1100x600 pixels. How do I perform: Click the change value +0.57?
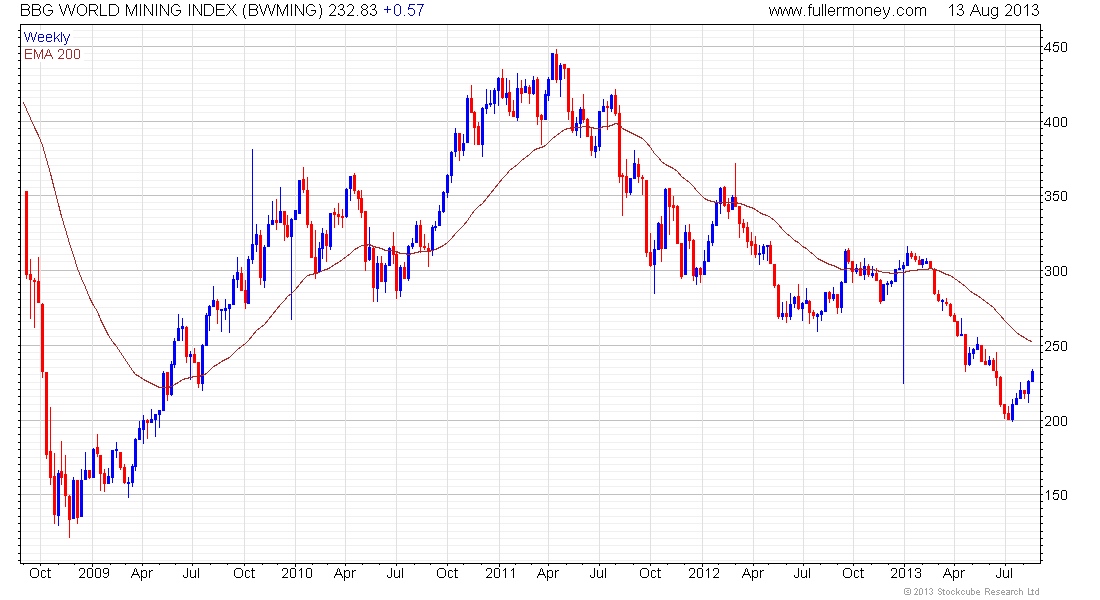[x=403, y=11]
